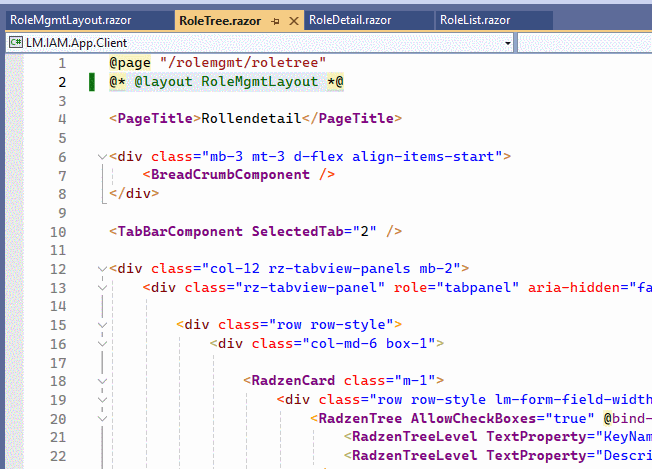This screenshot has height=469, width=652.
Task: Click TabBarComponent on line 10
Action: point(180,231)
